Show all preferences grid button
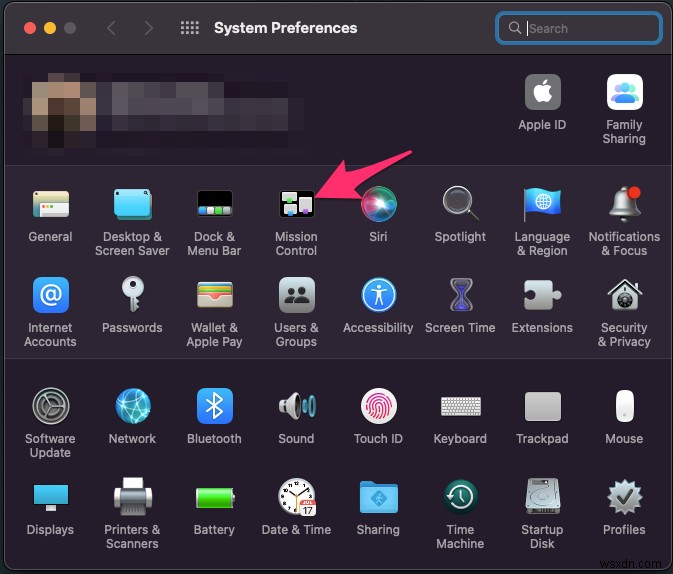 189,28
